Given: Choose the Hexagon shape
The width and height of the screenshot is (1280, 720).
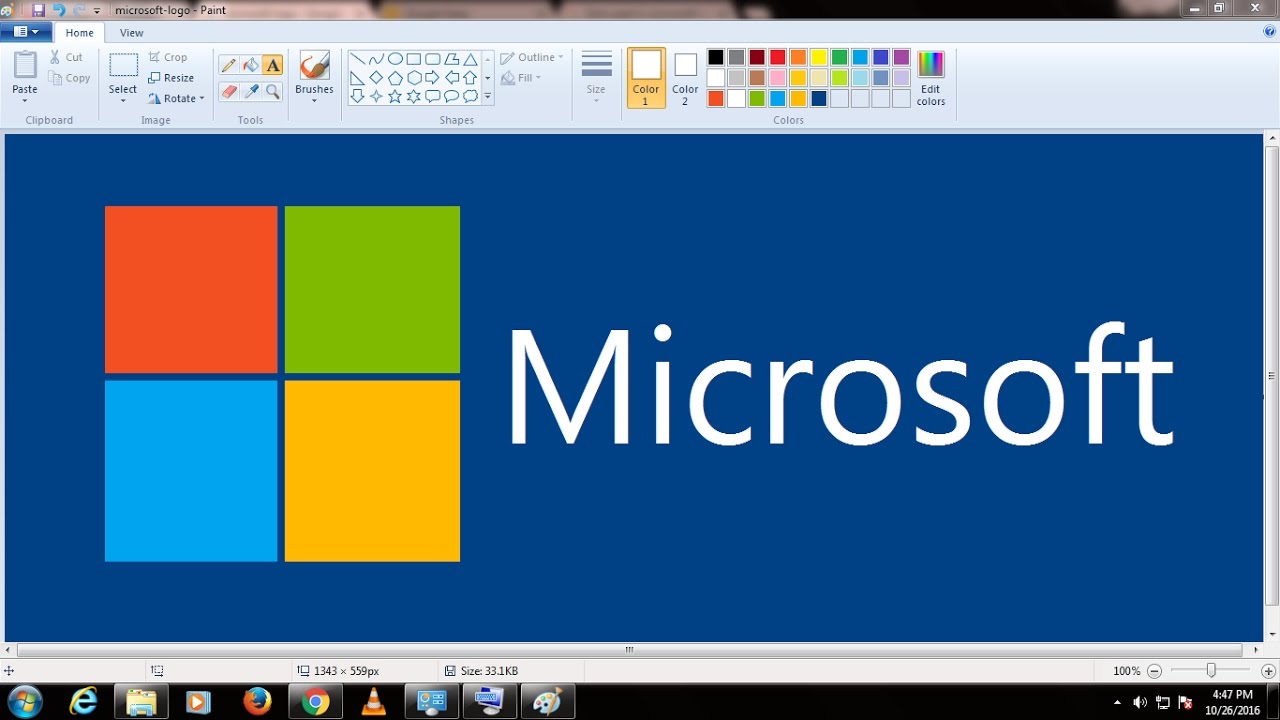Looking at the screenshot, I should pyautogui.click(x=413, y=77).
